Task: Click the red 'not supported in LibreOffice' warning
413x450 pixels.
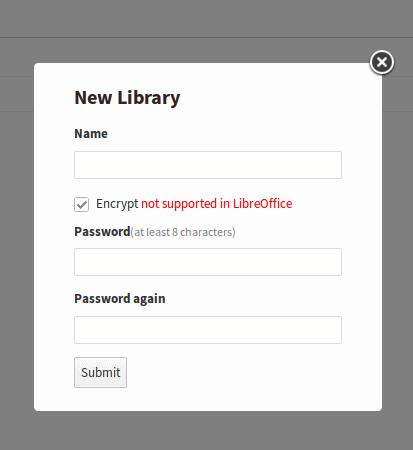Action: (217, 204)
